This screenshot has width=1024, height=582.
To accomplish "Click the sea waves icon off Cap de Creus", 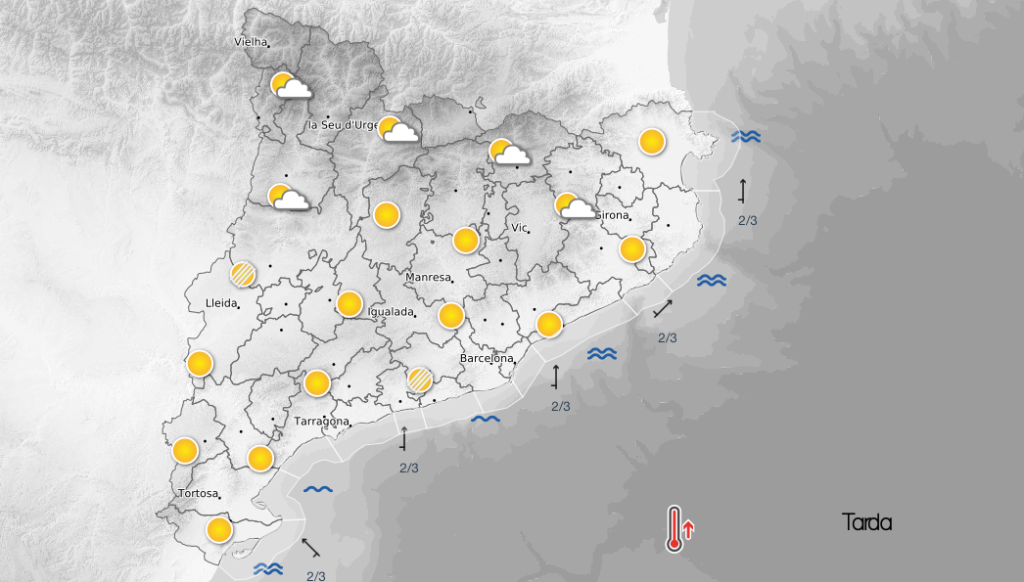I will (745, 136).
